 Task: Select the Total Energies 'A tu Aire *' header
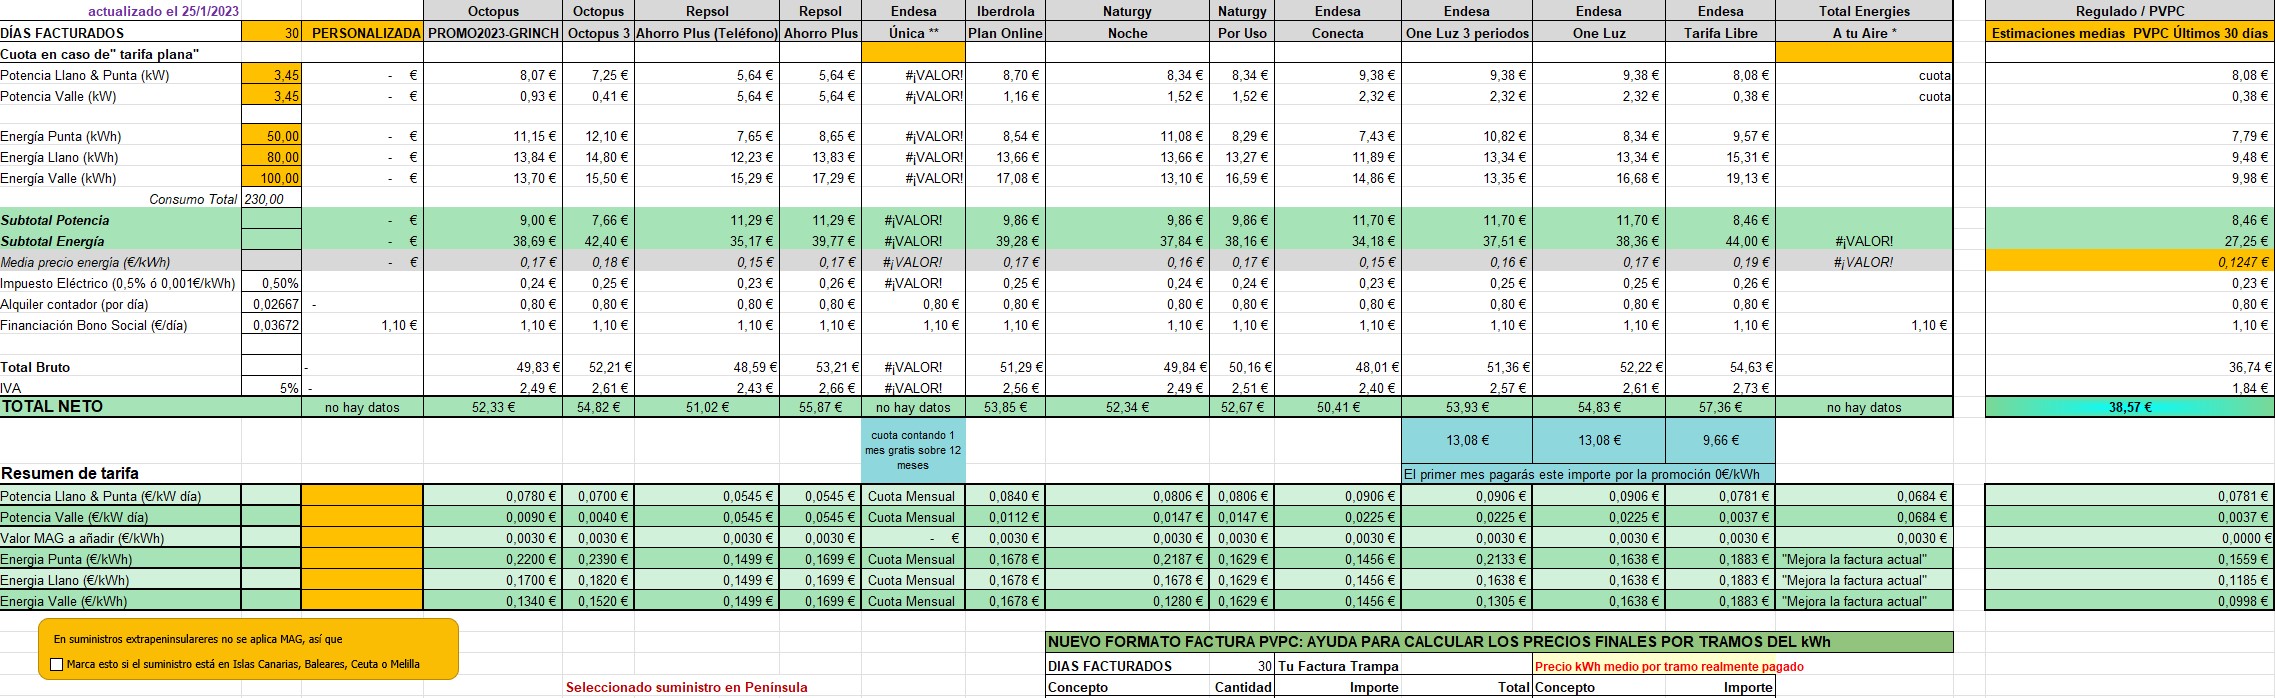[x=1864, y=33]
